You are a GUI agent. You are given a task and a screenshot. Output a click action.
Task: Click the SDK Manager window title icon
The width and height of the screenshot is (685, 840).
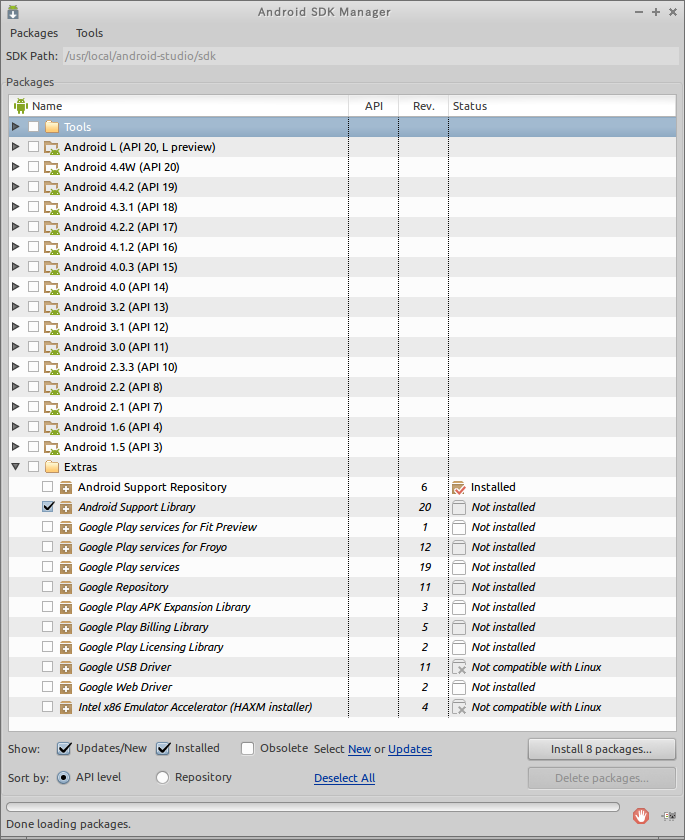13,12
